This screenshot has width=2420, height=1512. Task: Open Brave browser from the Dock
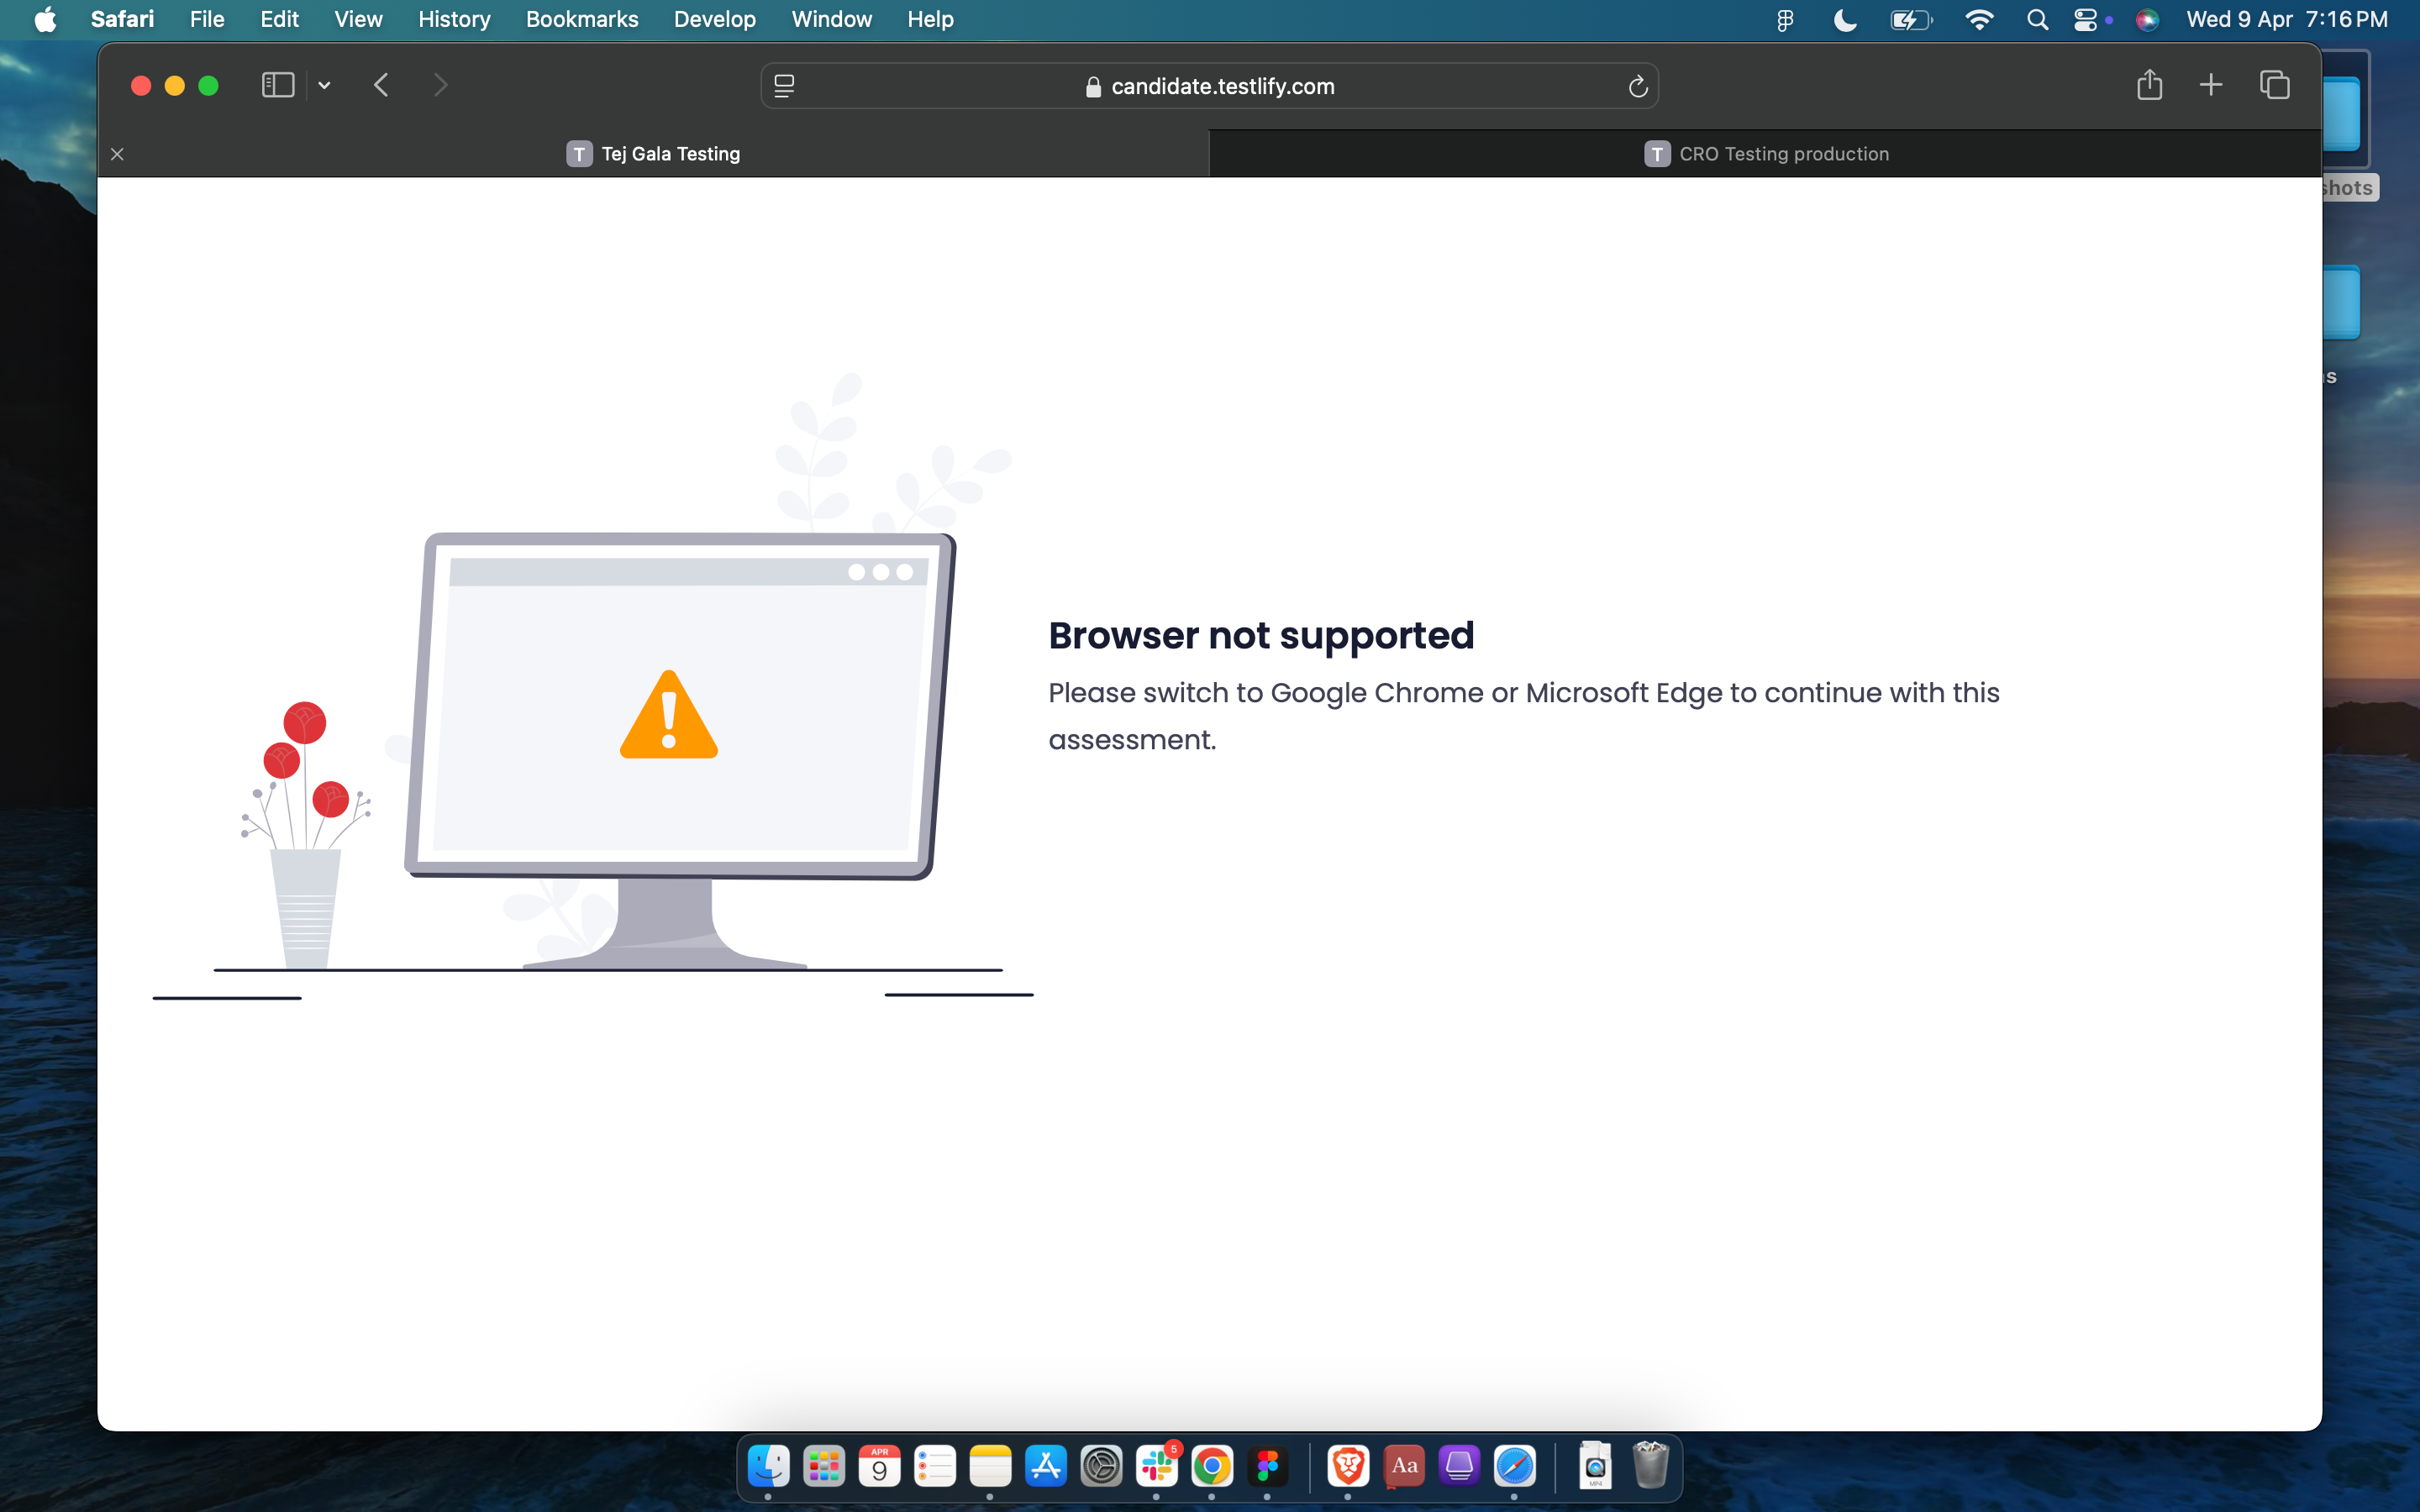(x=1348, y=1466)
